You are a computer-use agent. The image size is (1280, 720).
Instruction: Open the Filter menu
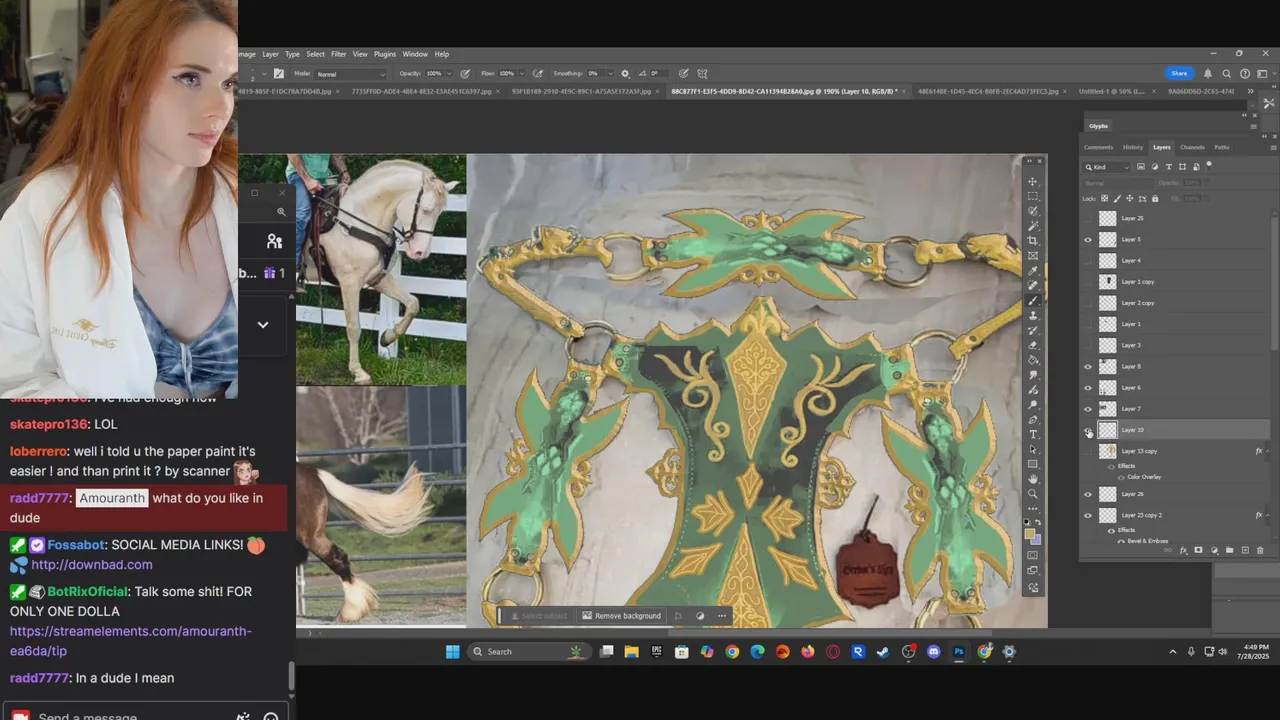[338, 54]
